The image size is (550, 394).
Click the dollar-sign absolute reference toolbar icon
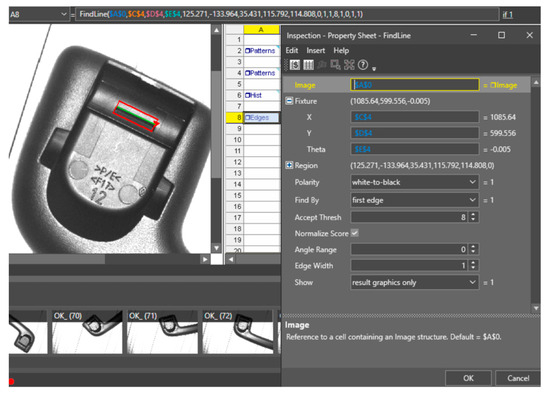pos(295,65)
